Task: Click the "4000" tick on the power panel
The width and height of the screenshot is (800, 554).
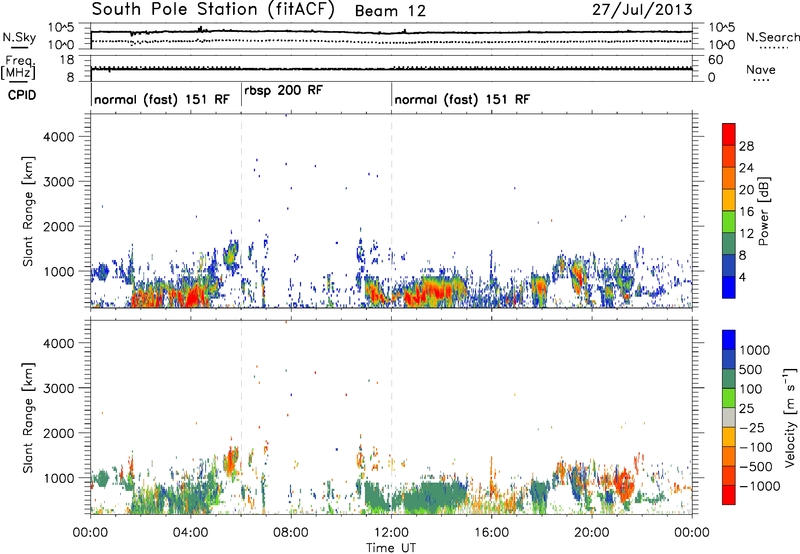Action: [x=59, y=137]
